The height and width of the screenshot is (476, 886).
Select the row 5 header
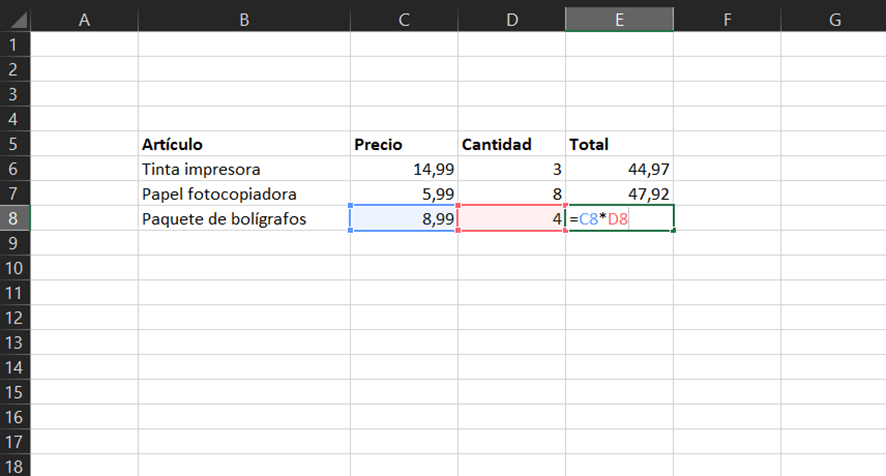pos(15,144)
